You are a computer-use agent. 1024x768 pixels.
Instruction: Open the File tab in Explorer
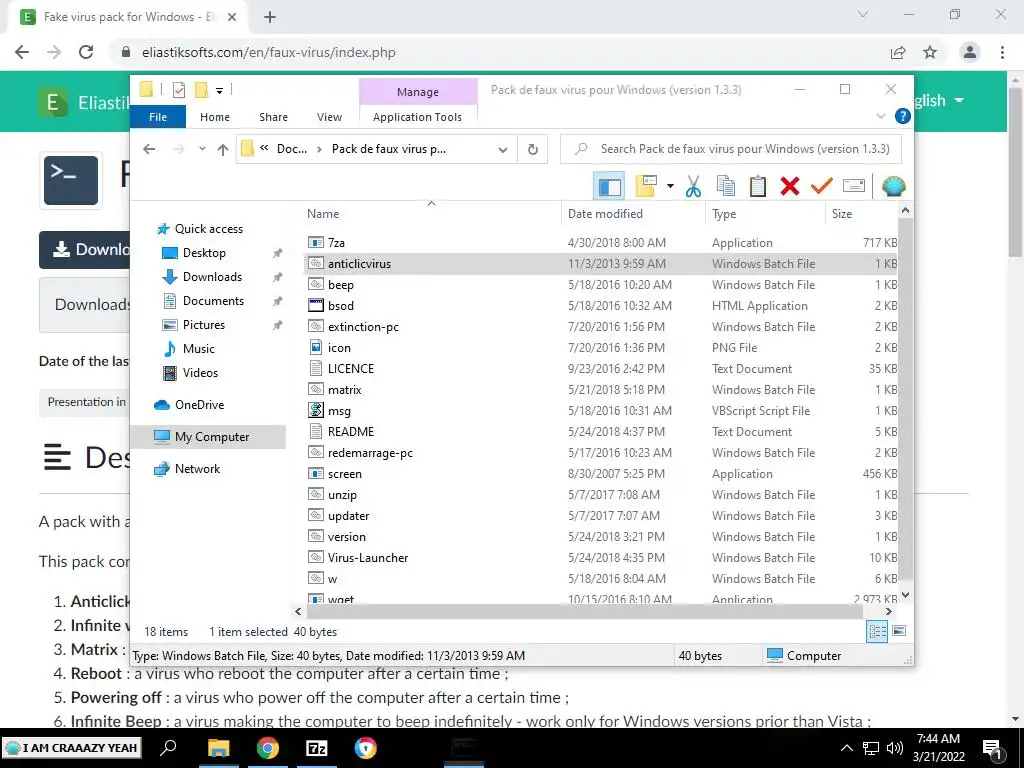coord(158,117)
